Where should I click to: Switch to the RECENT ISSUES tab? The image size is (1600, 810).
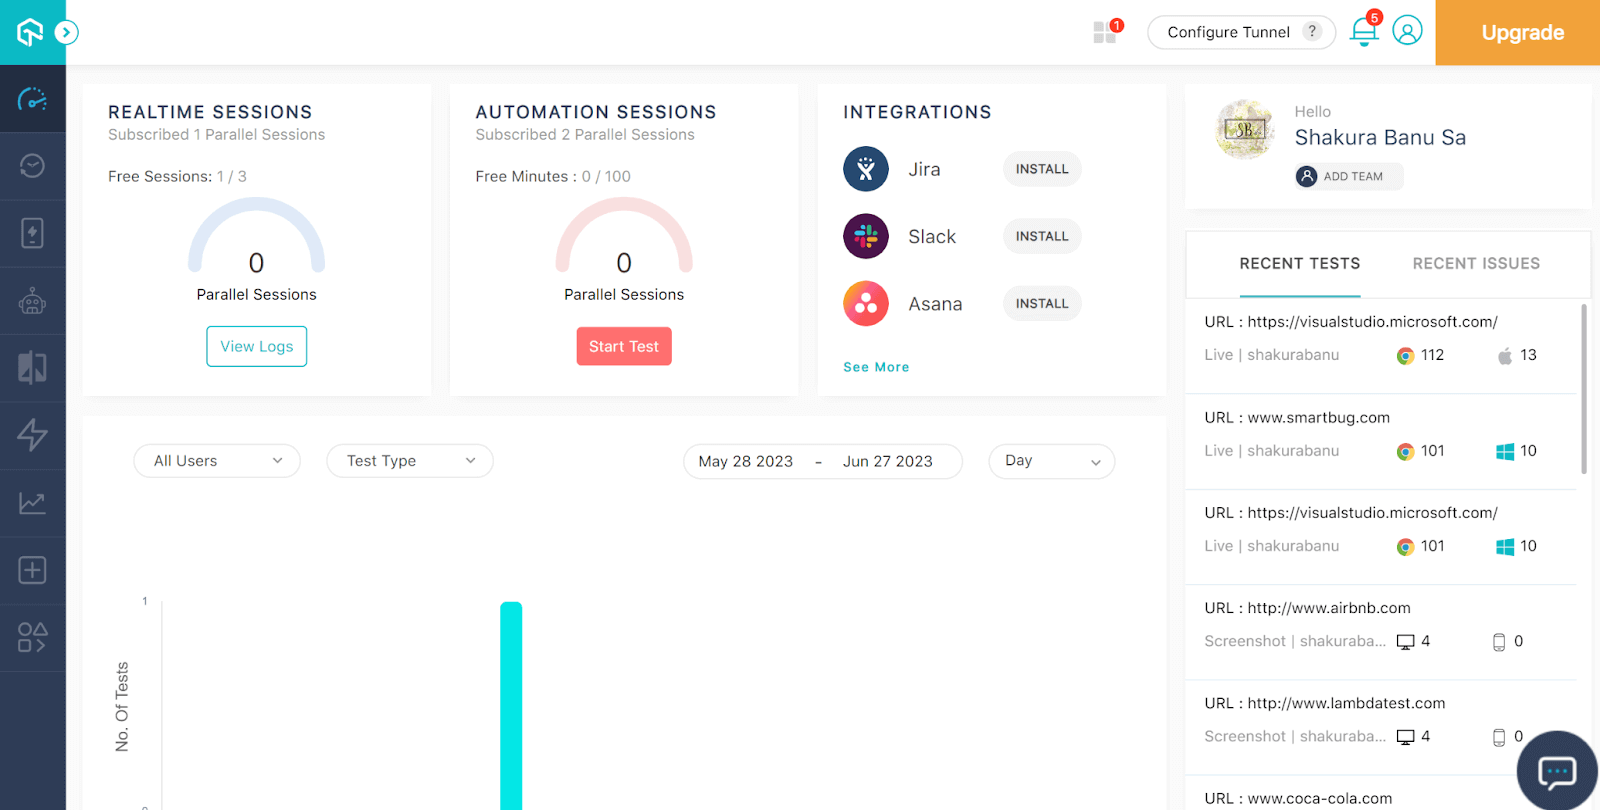click(1476, 264)
